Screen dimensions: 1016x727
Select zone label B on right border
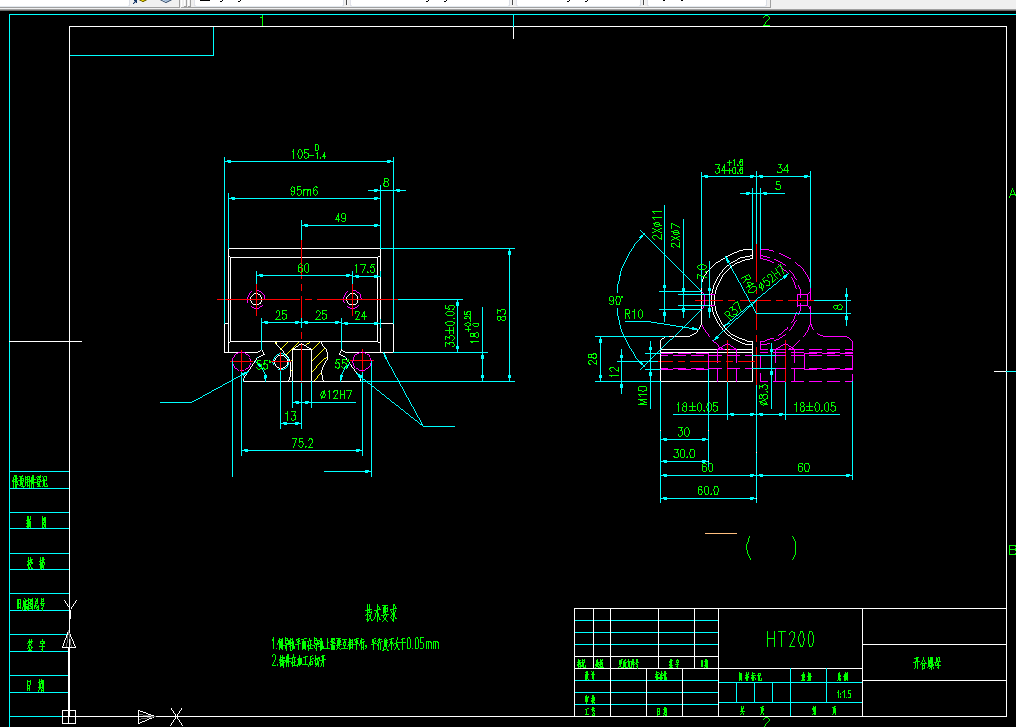click(1011, 550)
